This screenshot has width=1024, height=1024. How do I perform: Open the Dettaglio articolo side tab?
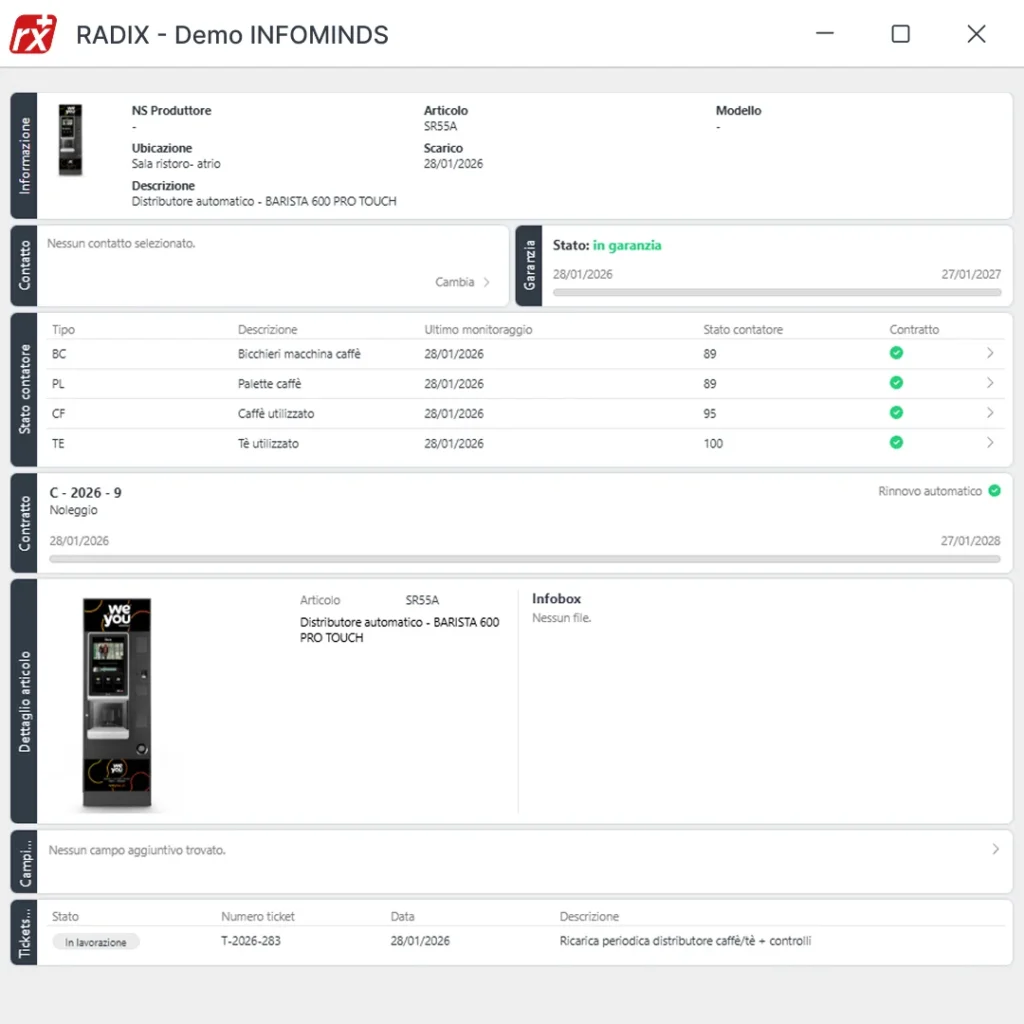point(24,701)
